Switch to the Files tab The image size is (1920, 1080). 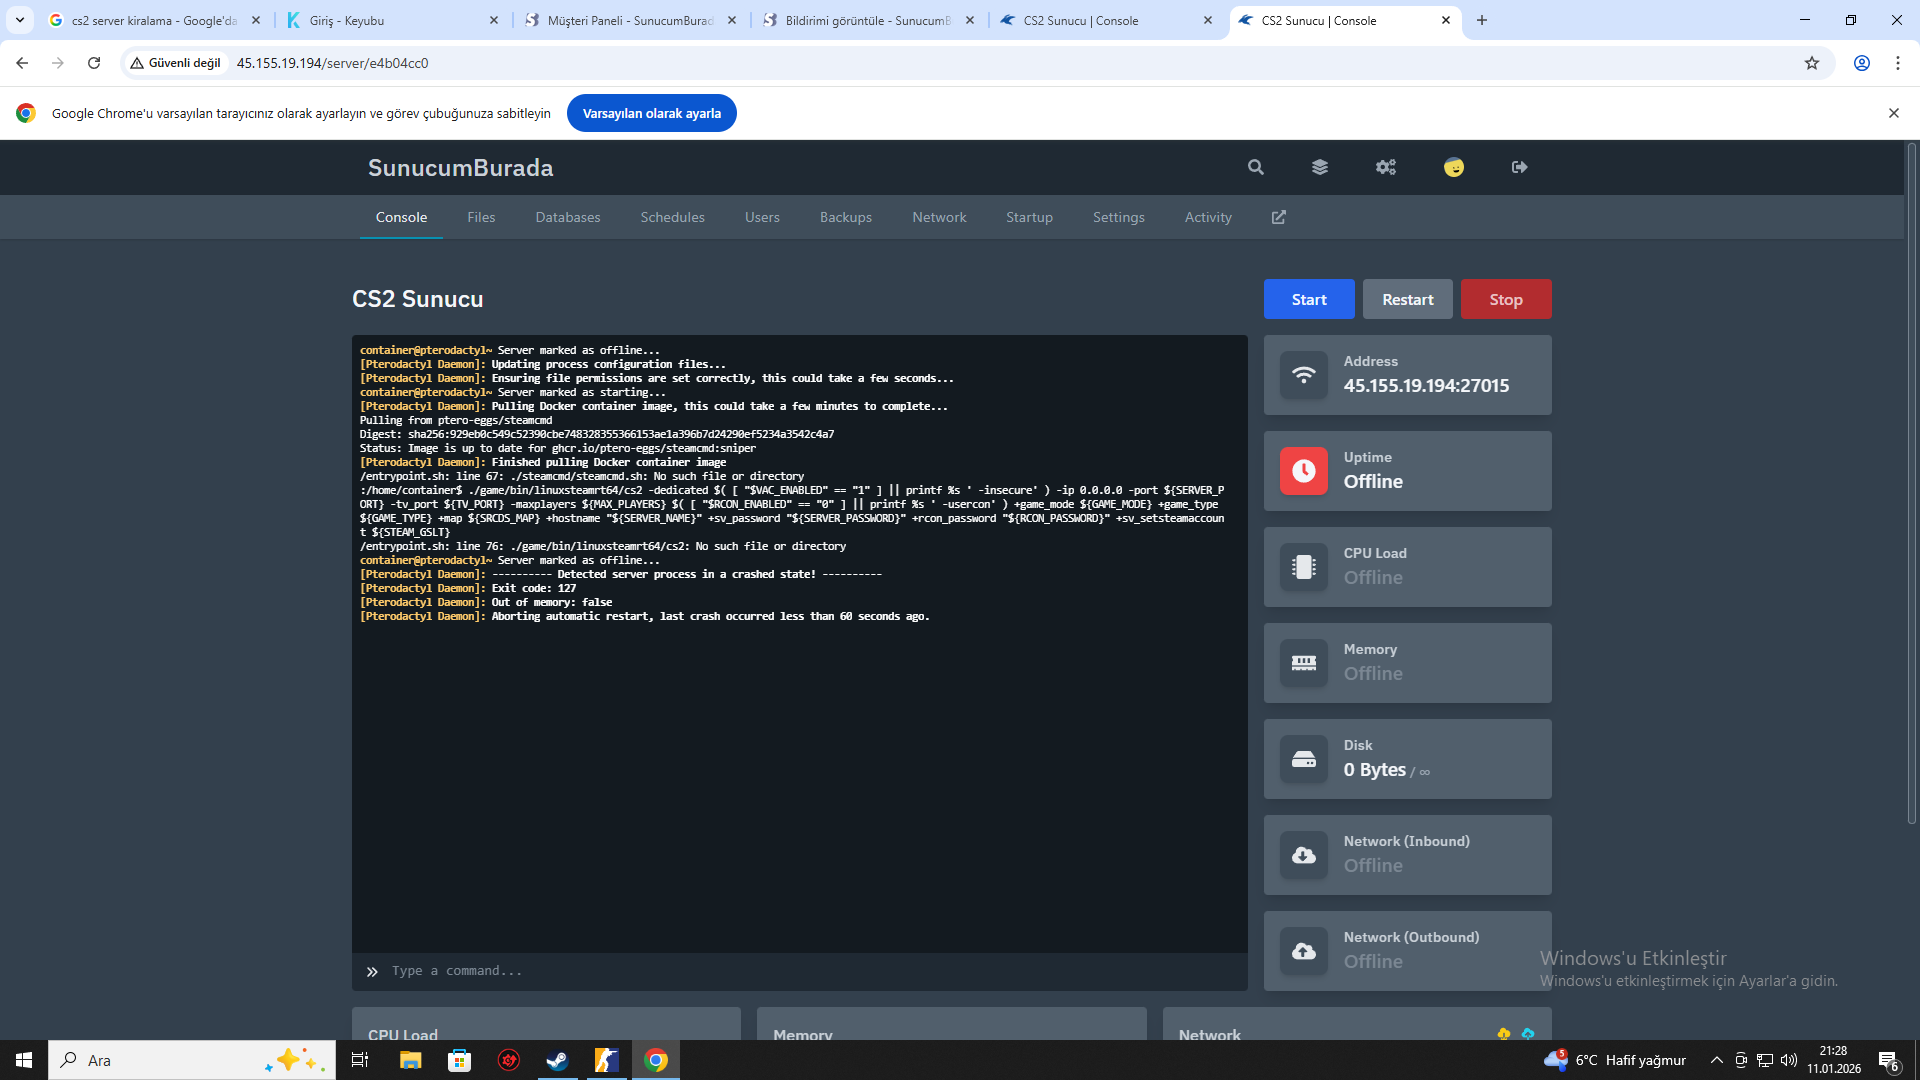click(x=481, y=217)
